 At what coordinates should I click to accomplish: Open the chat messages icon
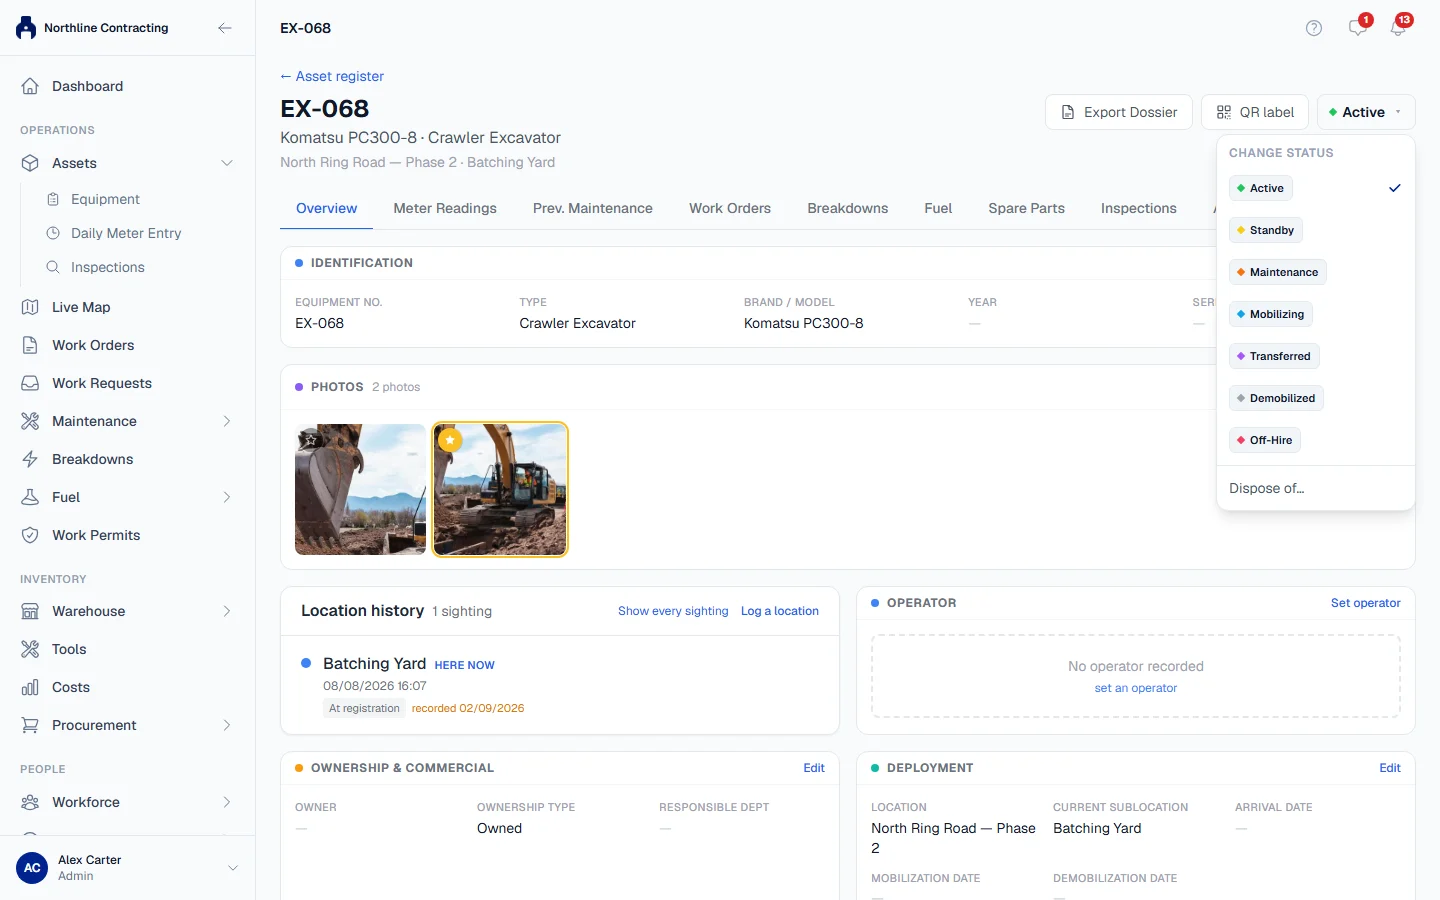pyautogui.click(x=1357, y=28)
